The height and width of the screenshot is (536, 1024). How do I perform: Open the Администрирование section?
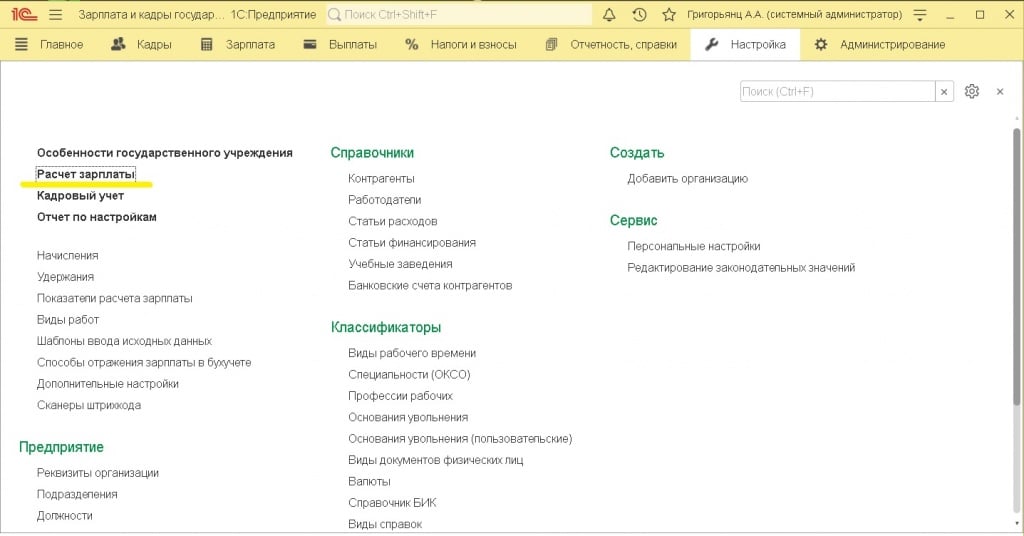[880, 44]
